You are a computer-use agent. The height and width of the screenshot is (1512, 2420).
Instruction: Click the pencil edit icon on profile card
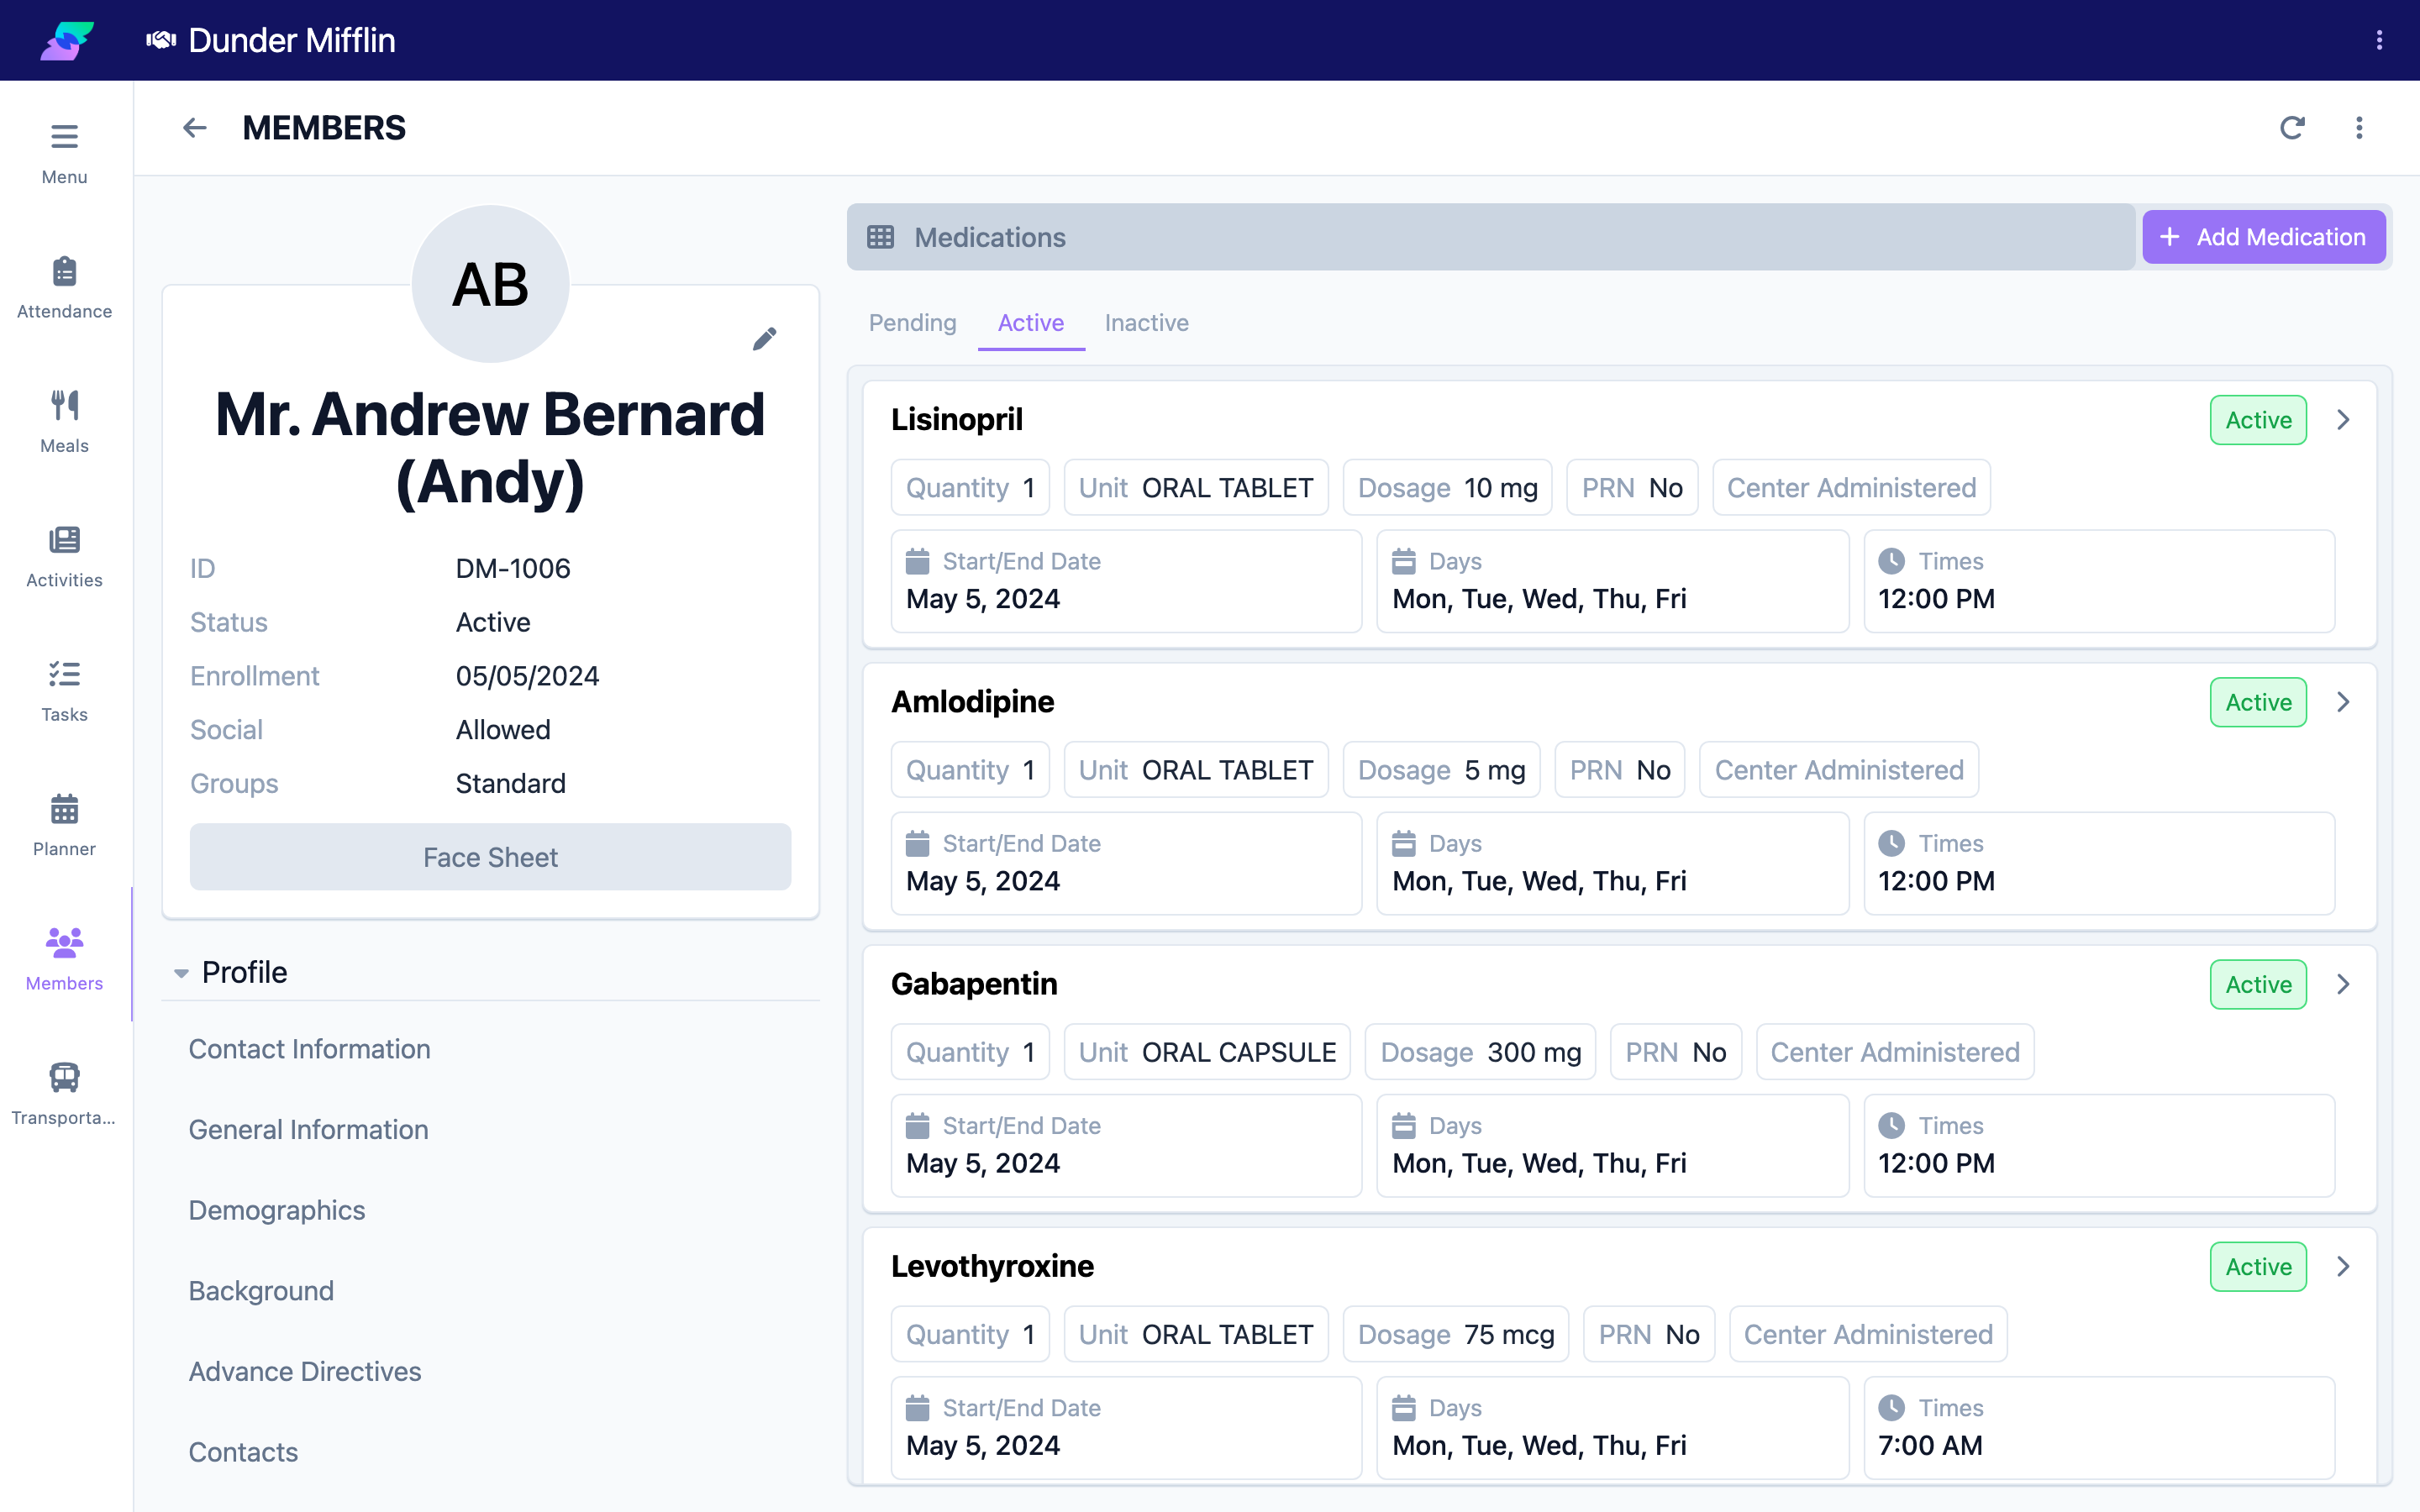pos(764,339)
